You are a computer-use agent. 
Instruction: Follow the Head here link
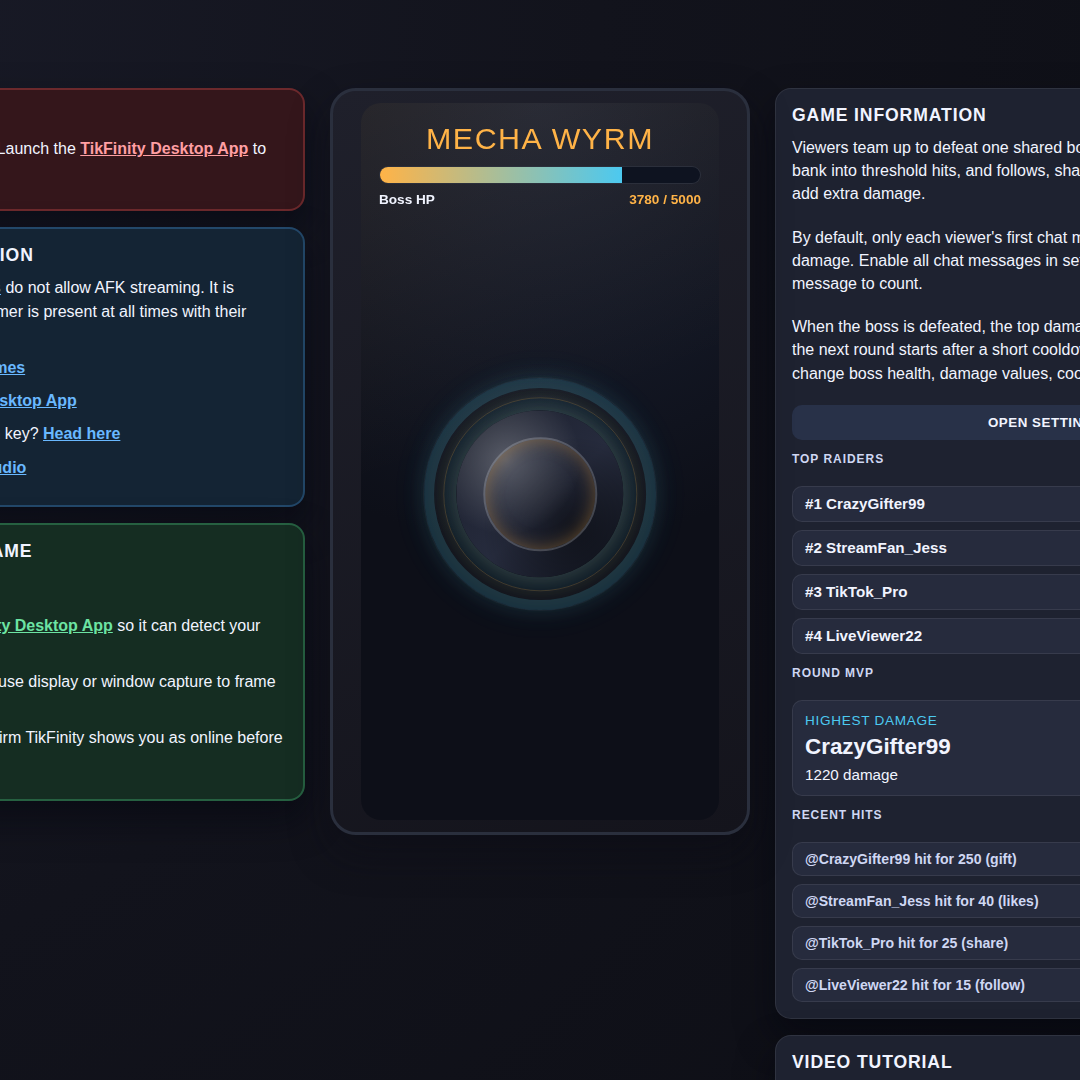click(81, 433)
